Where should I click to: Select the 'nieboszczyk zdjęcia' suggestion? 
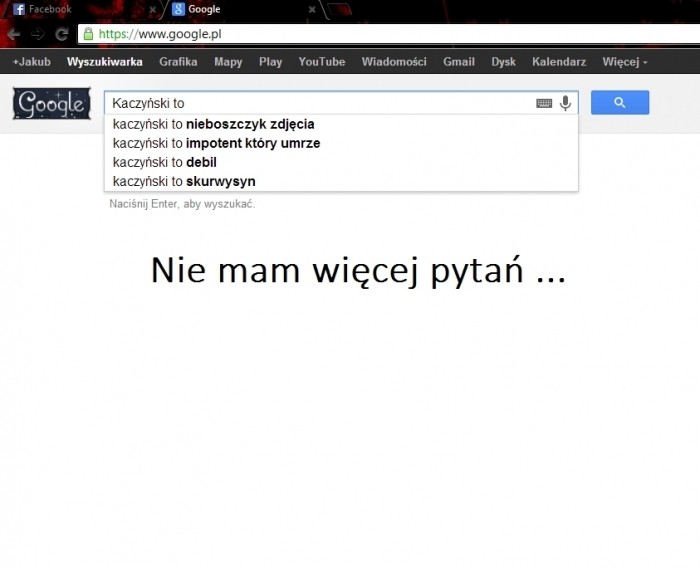click(214, 125)
